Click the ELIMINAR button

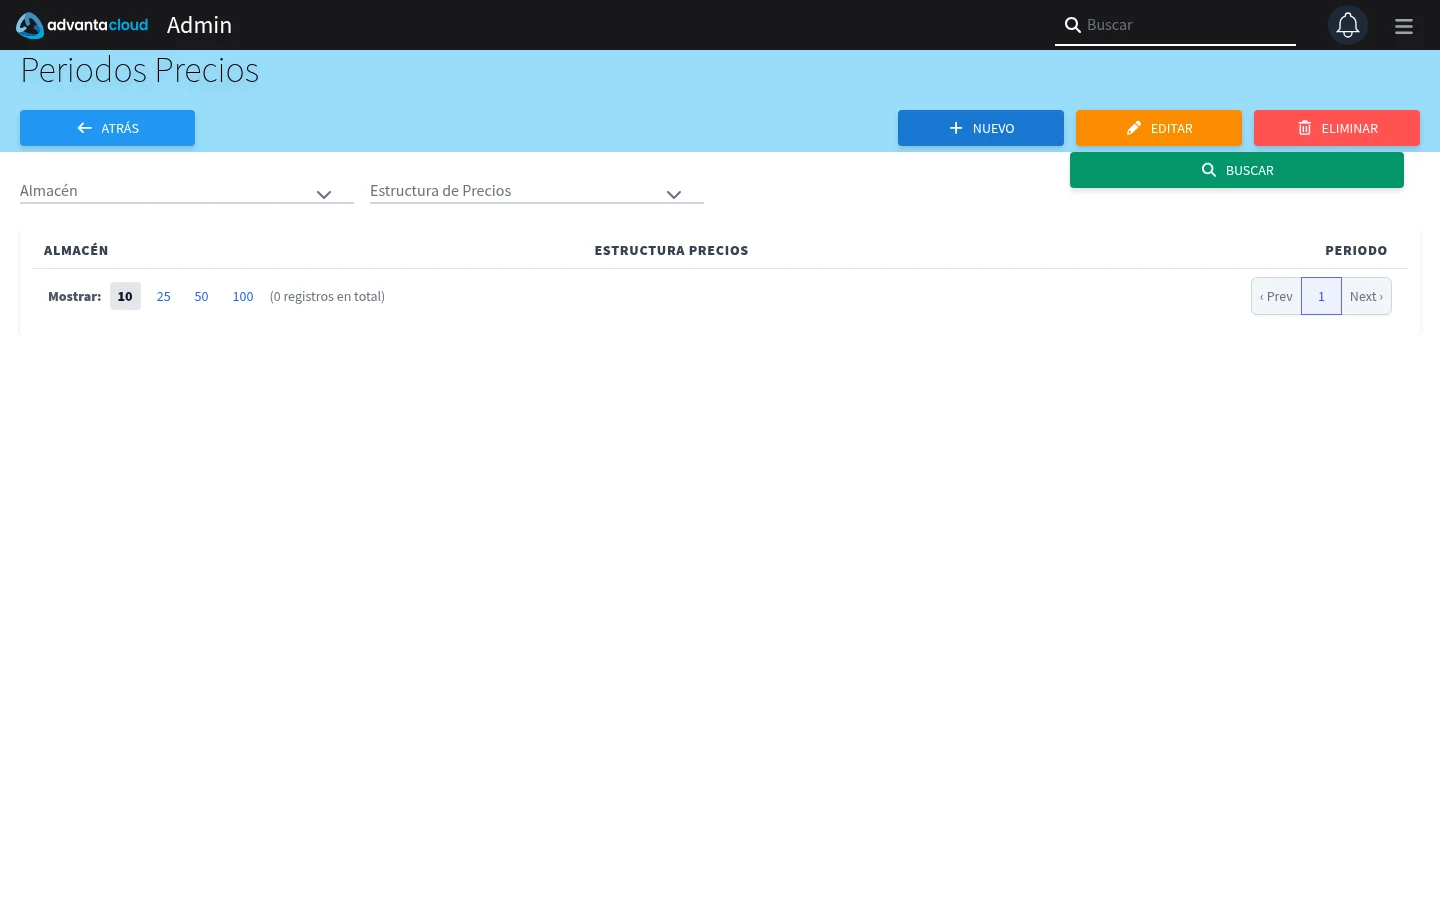(x=1337, y=128)
